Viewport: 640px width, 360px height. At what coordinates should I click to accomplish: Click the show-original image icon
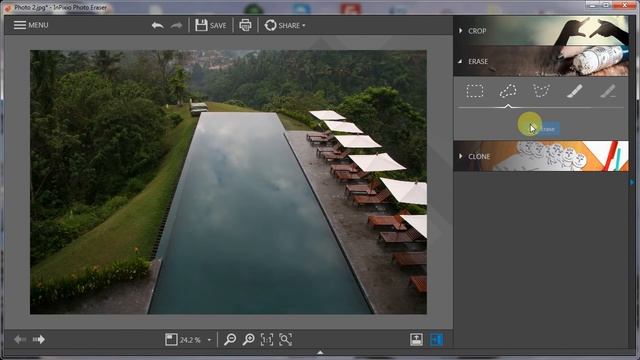click(416, 340)
